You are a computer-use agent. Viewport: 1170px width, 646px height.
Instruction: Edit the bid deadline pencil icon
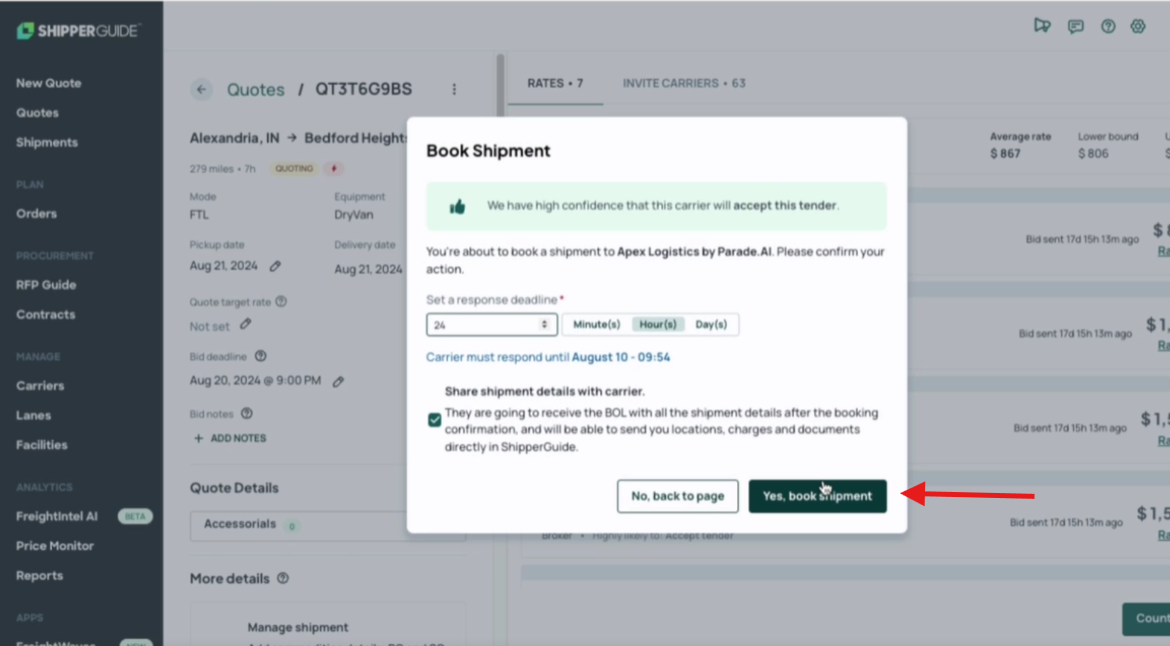click(x=338, y=382)
